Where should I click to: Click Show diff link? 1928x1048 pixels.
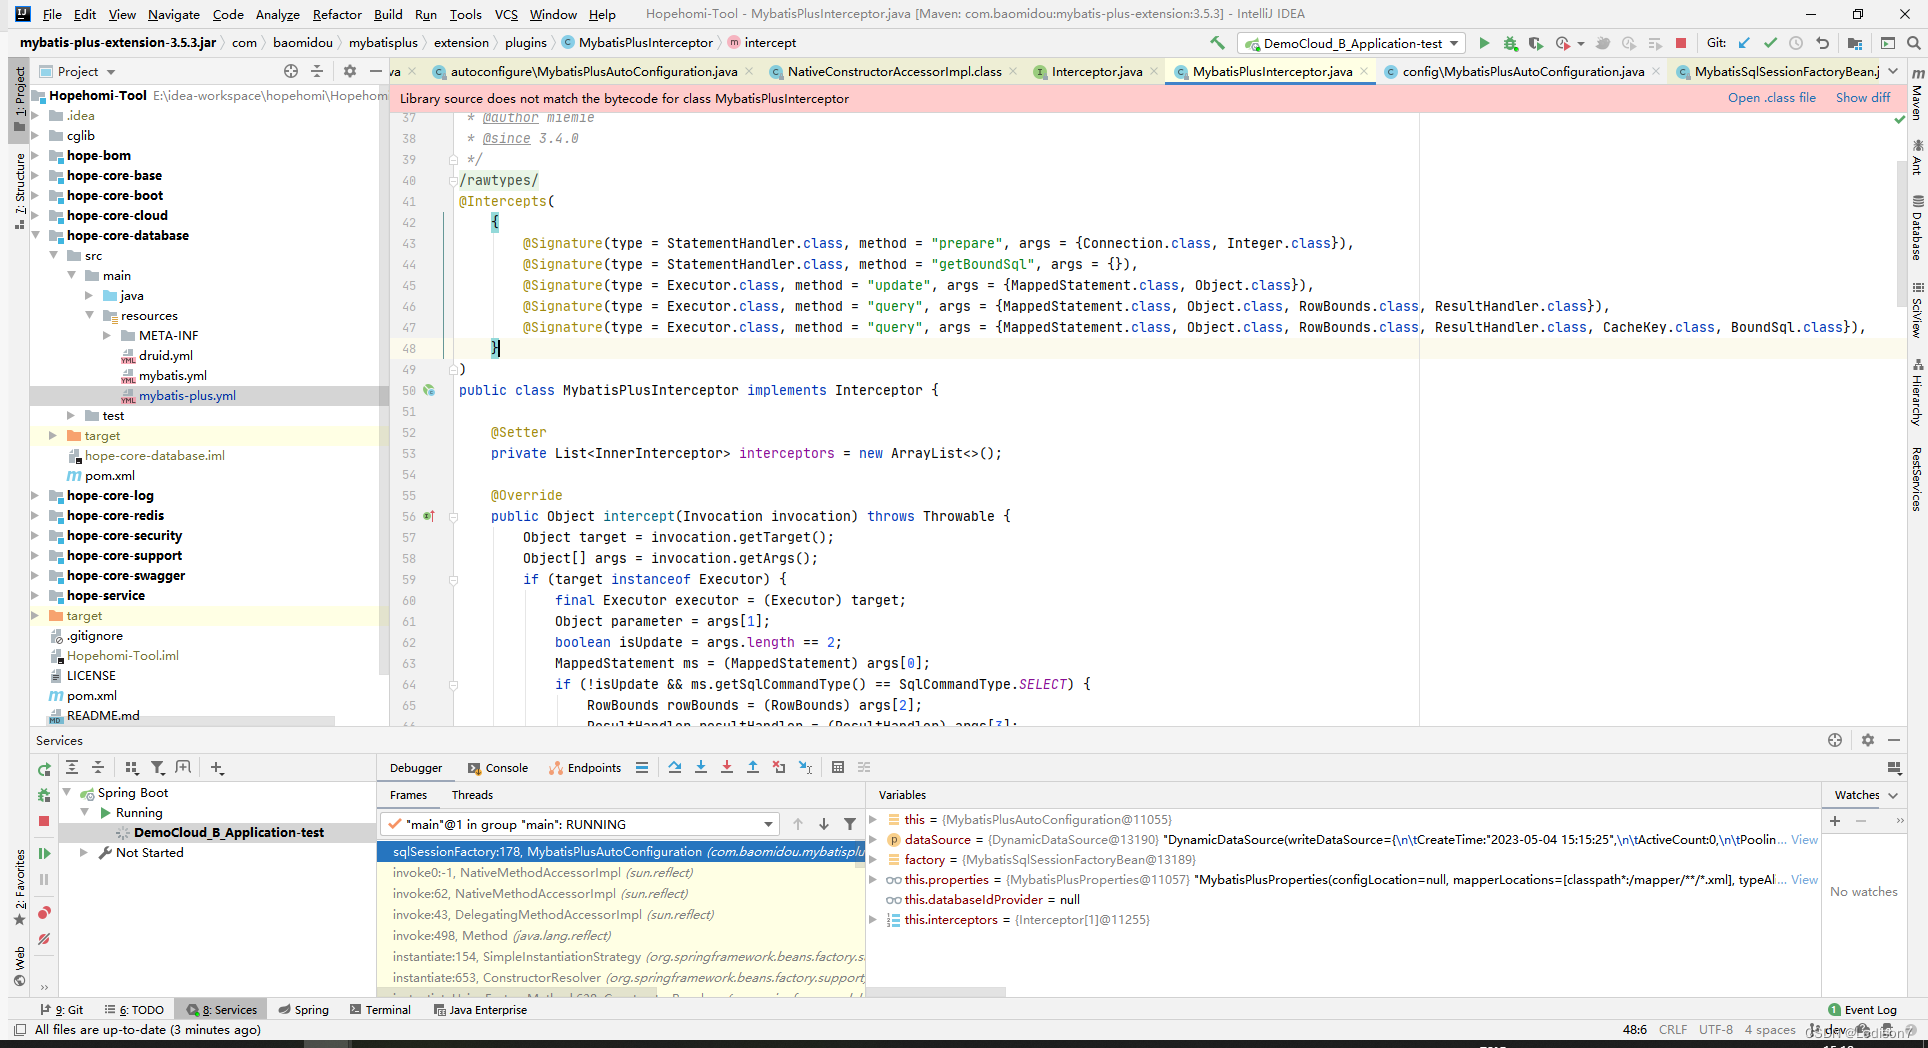coord(1863,98)
